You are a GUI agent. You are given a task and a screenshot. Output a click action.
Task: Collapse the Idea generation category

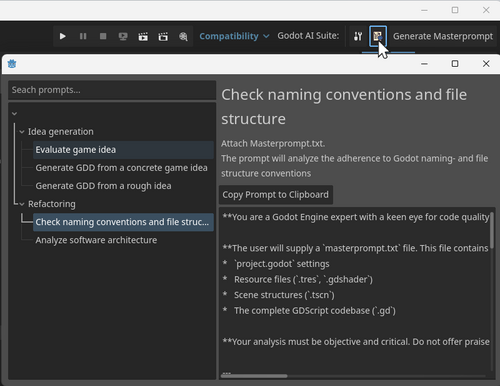tap(22, 132)
